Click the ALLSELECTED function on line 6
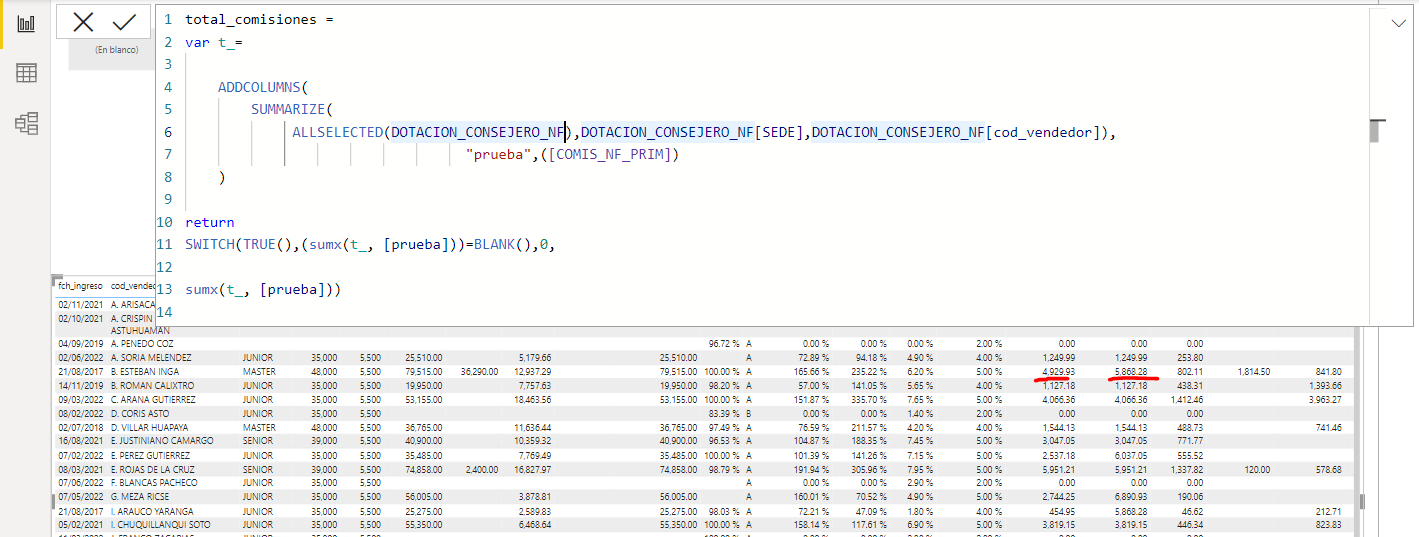The width and height of the screenshot is (1419, 537). click(337, 132)
